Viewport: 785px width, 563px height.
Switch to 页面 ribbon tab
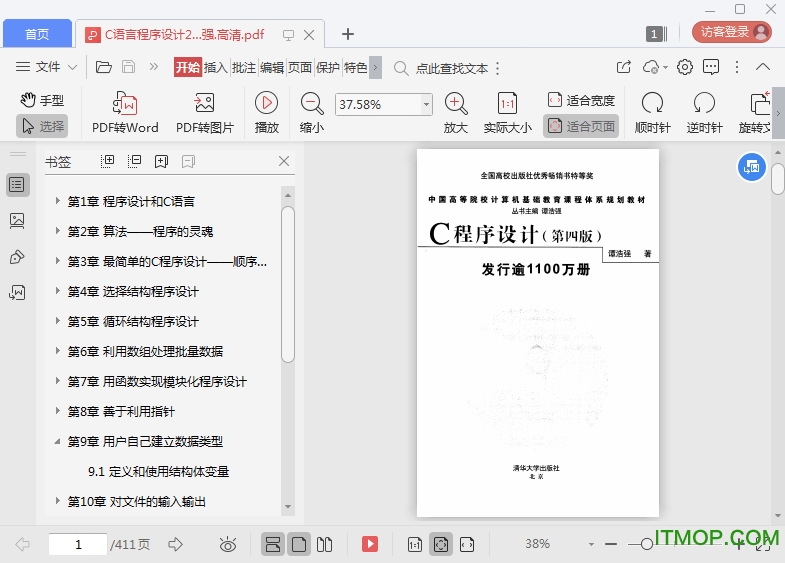pyautogui.click(x=300, y=67)
